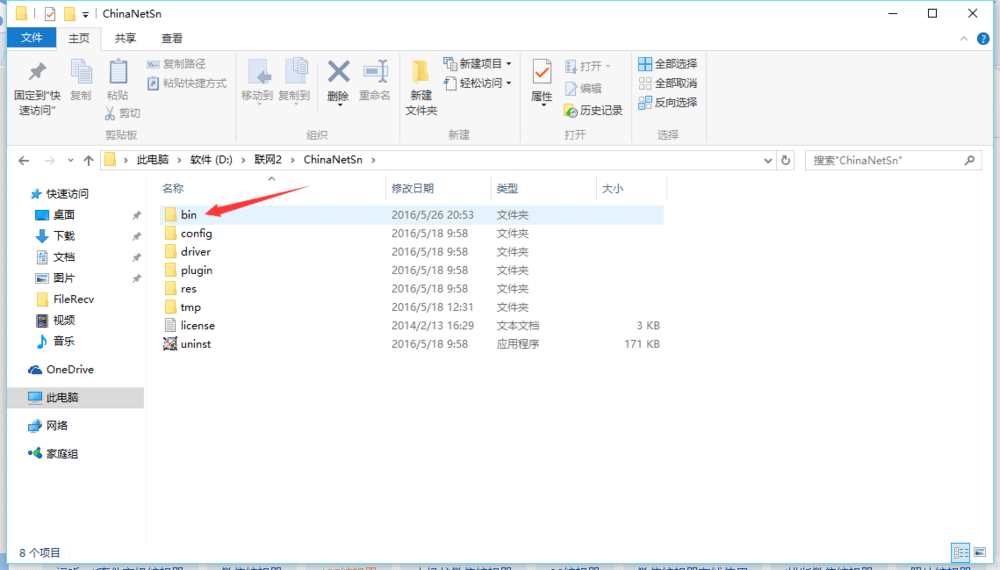Click the search ChinaNetSn input box

(893, 160)
